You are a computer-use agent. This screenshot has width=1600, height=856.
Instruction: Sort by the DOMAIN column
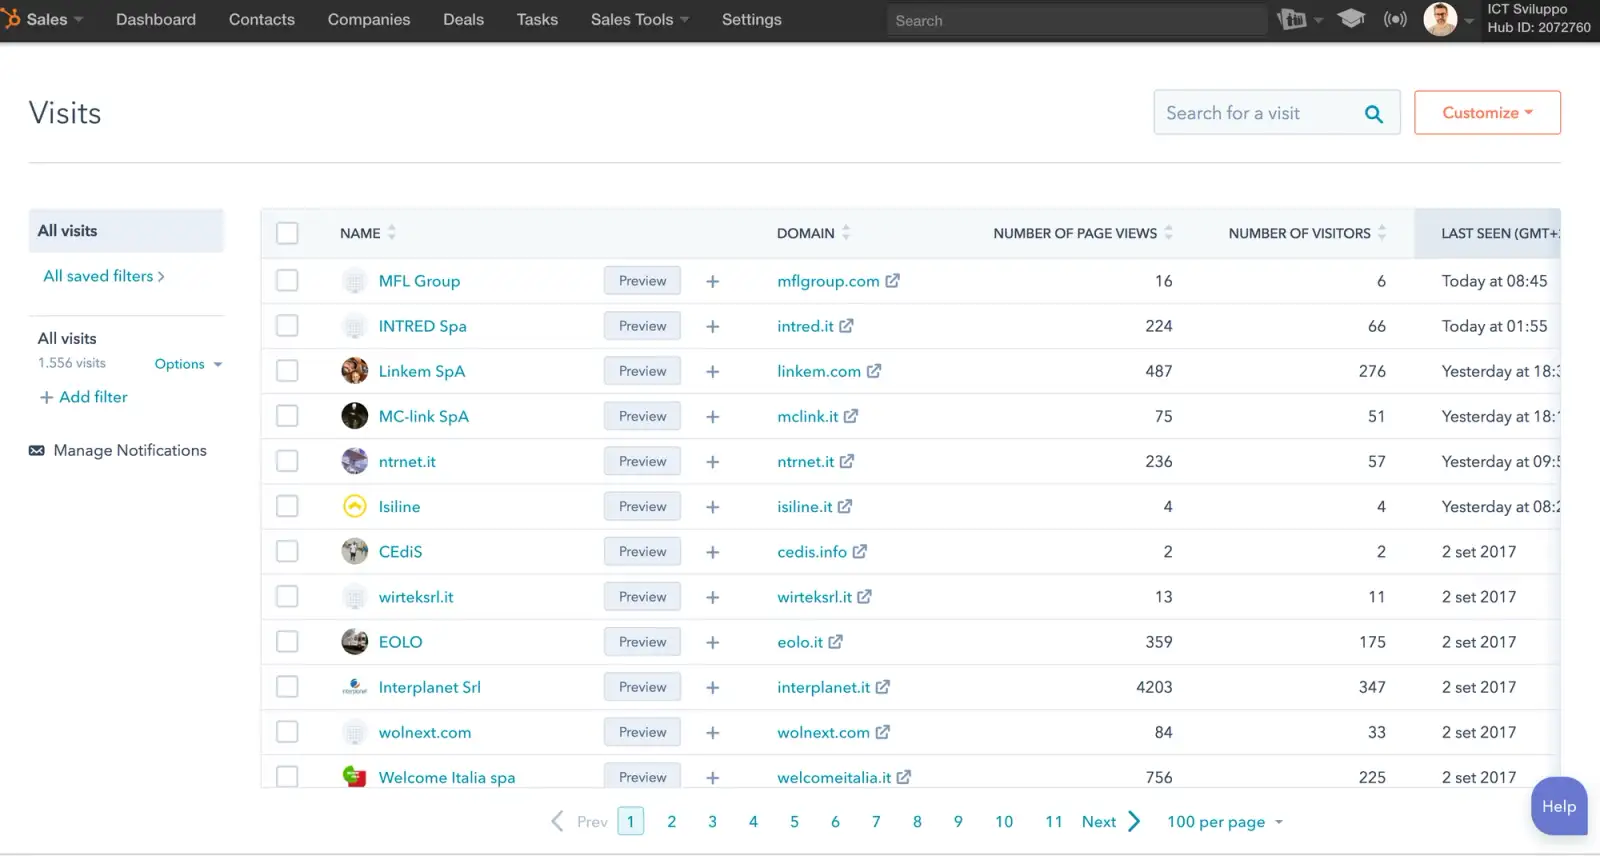814,233
